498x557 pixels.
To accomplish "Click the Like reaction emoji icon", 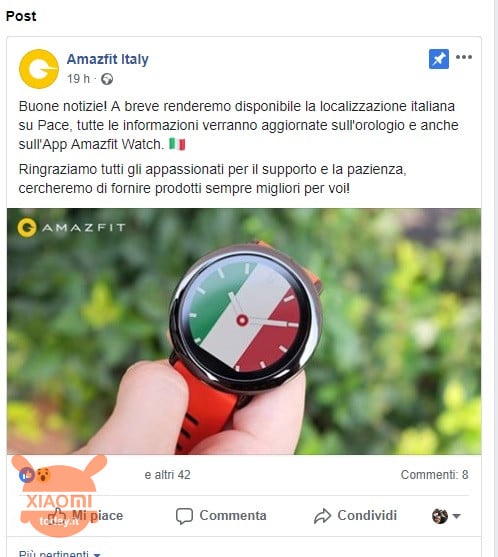I will pyautogui.click(x=27, y=475).
